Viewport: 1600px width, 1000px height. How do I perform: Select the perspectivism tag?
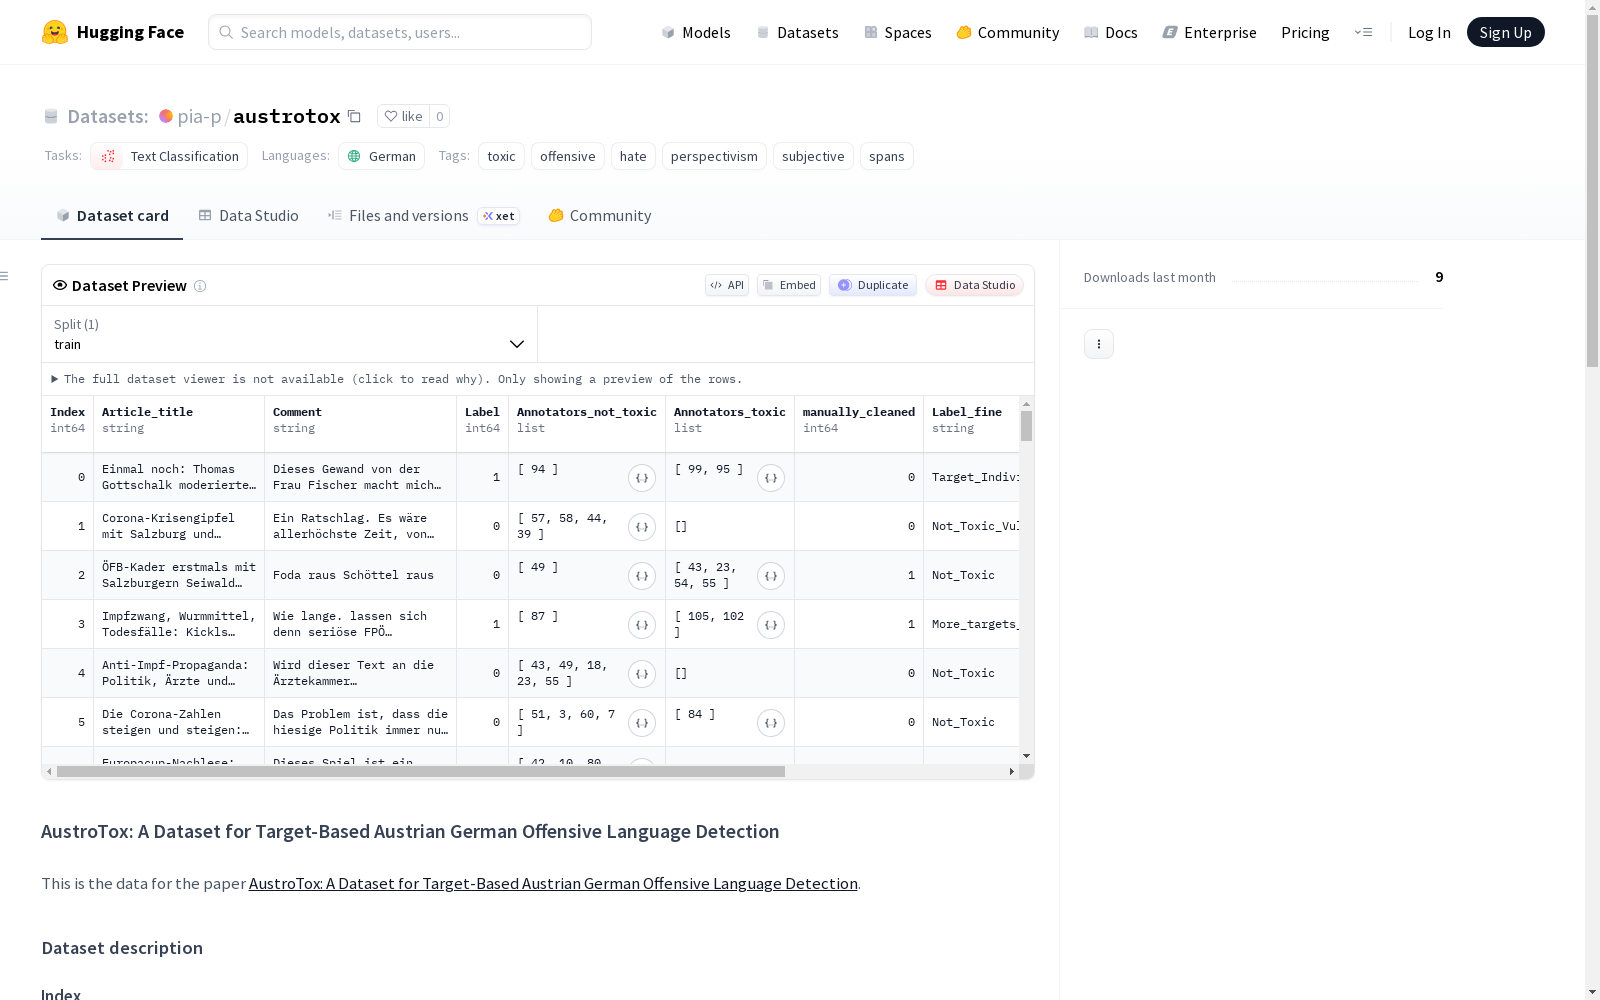tap(714, 156)
